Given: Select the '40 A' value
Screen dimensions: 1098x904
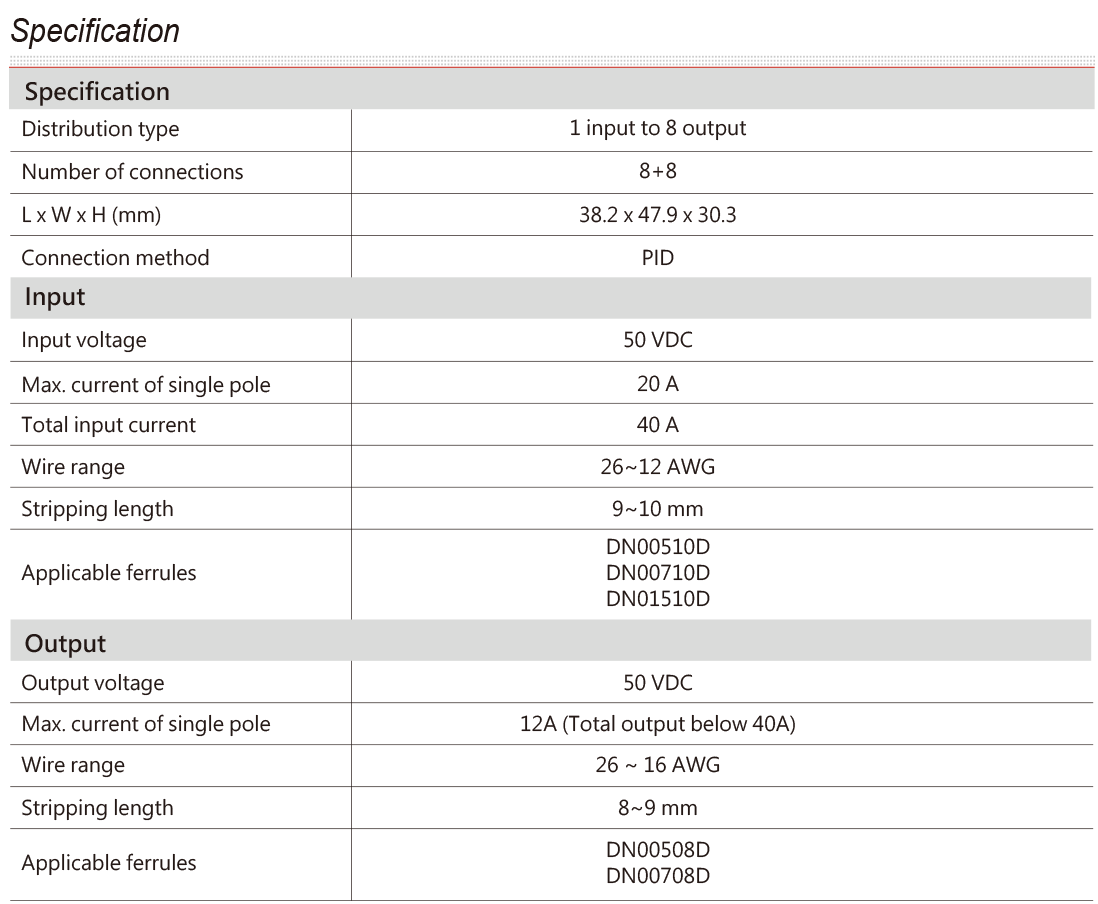Looking at the screenshot, I should coord(658,425).
